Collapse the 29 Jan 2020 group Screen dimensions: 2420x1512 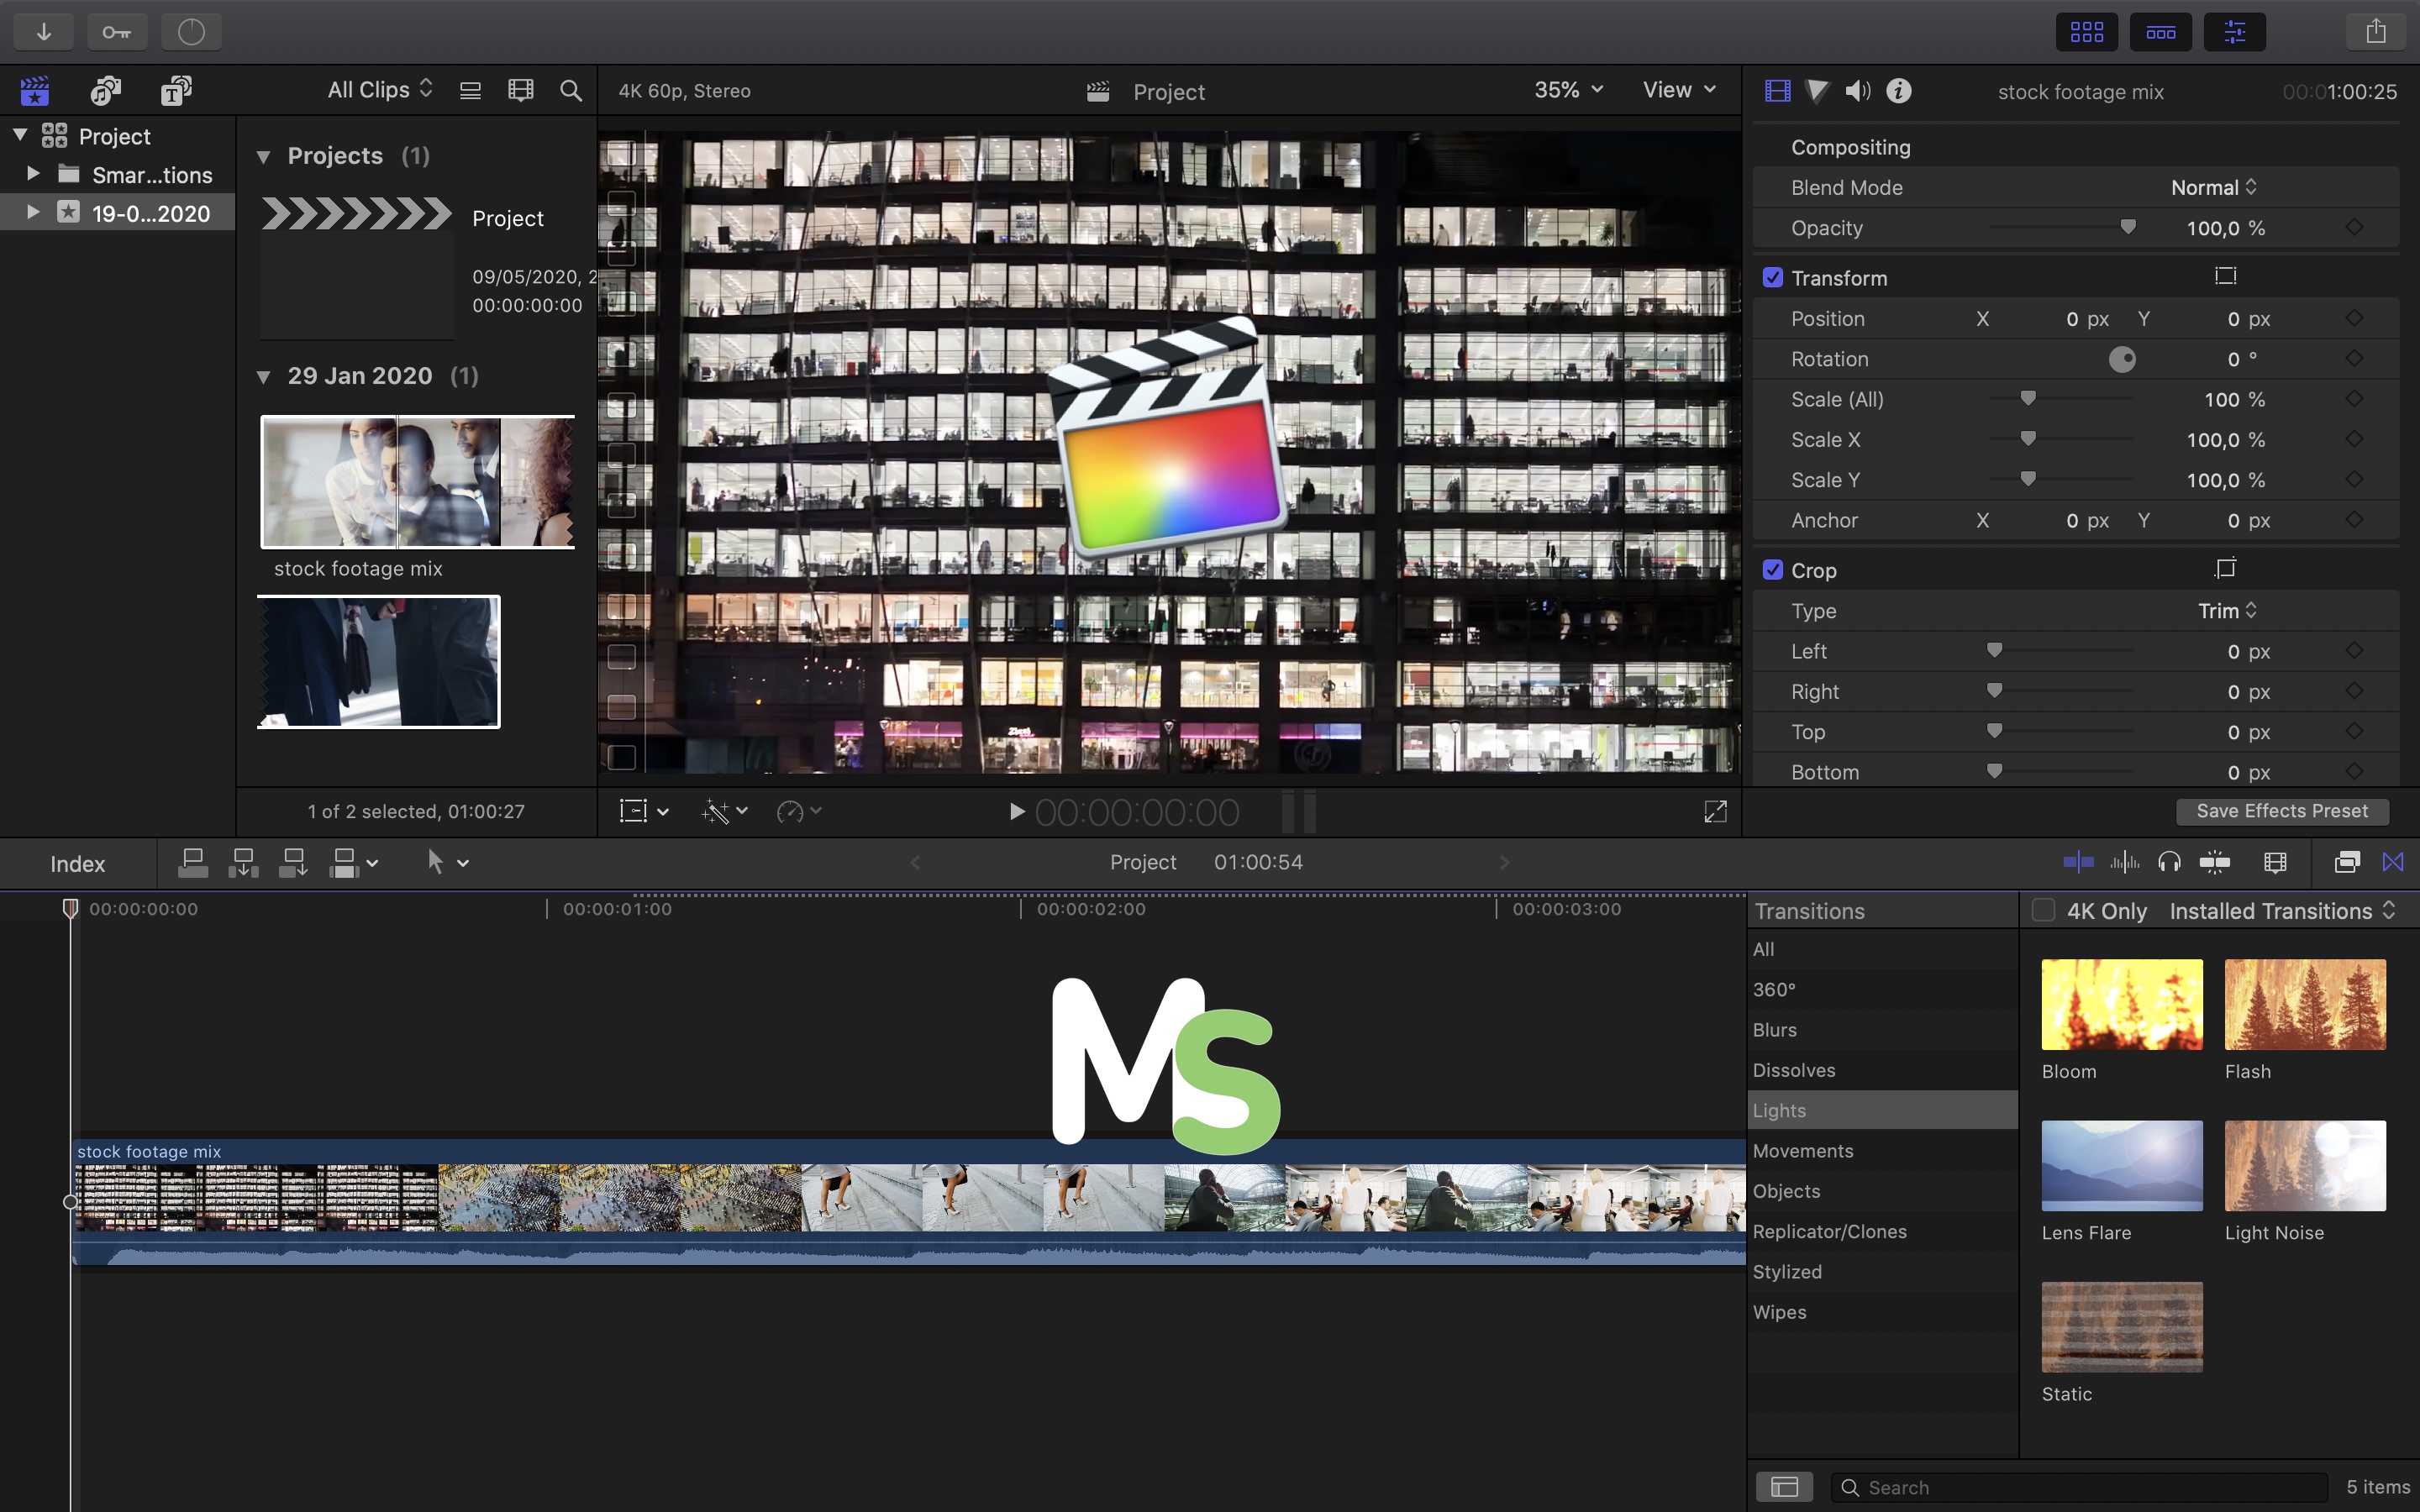point(264,376)
